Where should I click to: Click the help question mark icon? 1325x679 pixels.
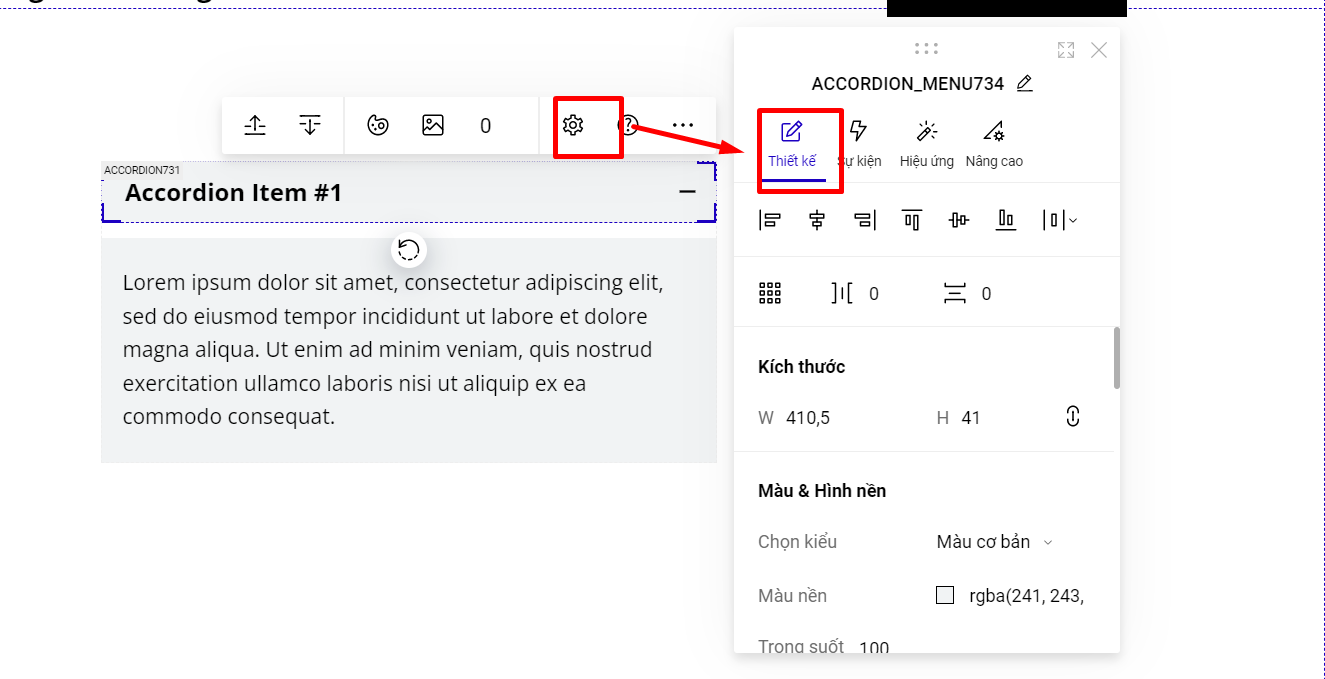click(628, 125)
